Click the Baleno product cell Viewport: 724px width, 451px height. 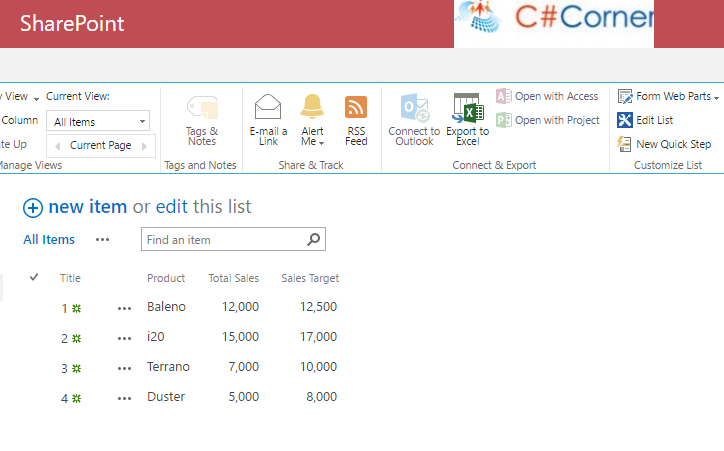point(166,307)
